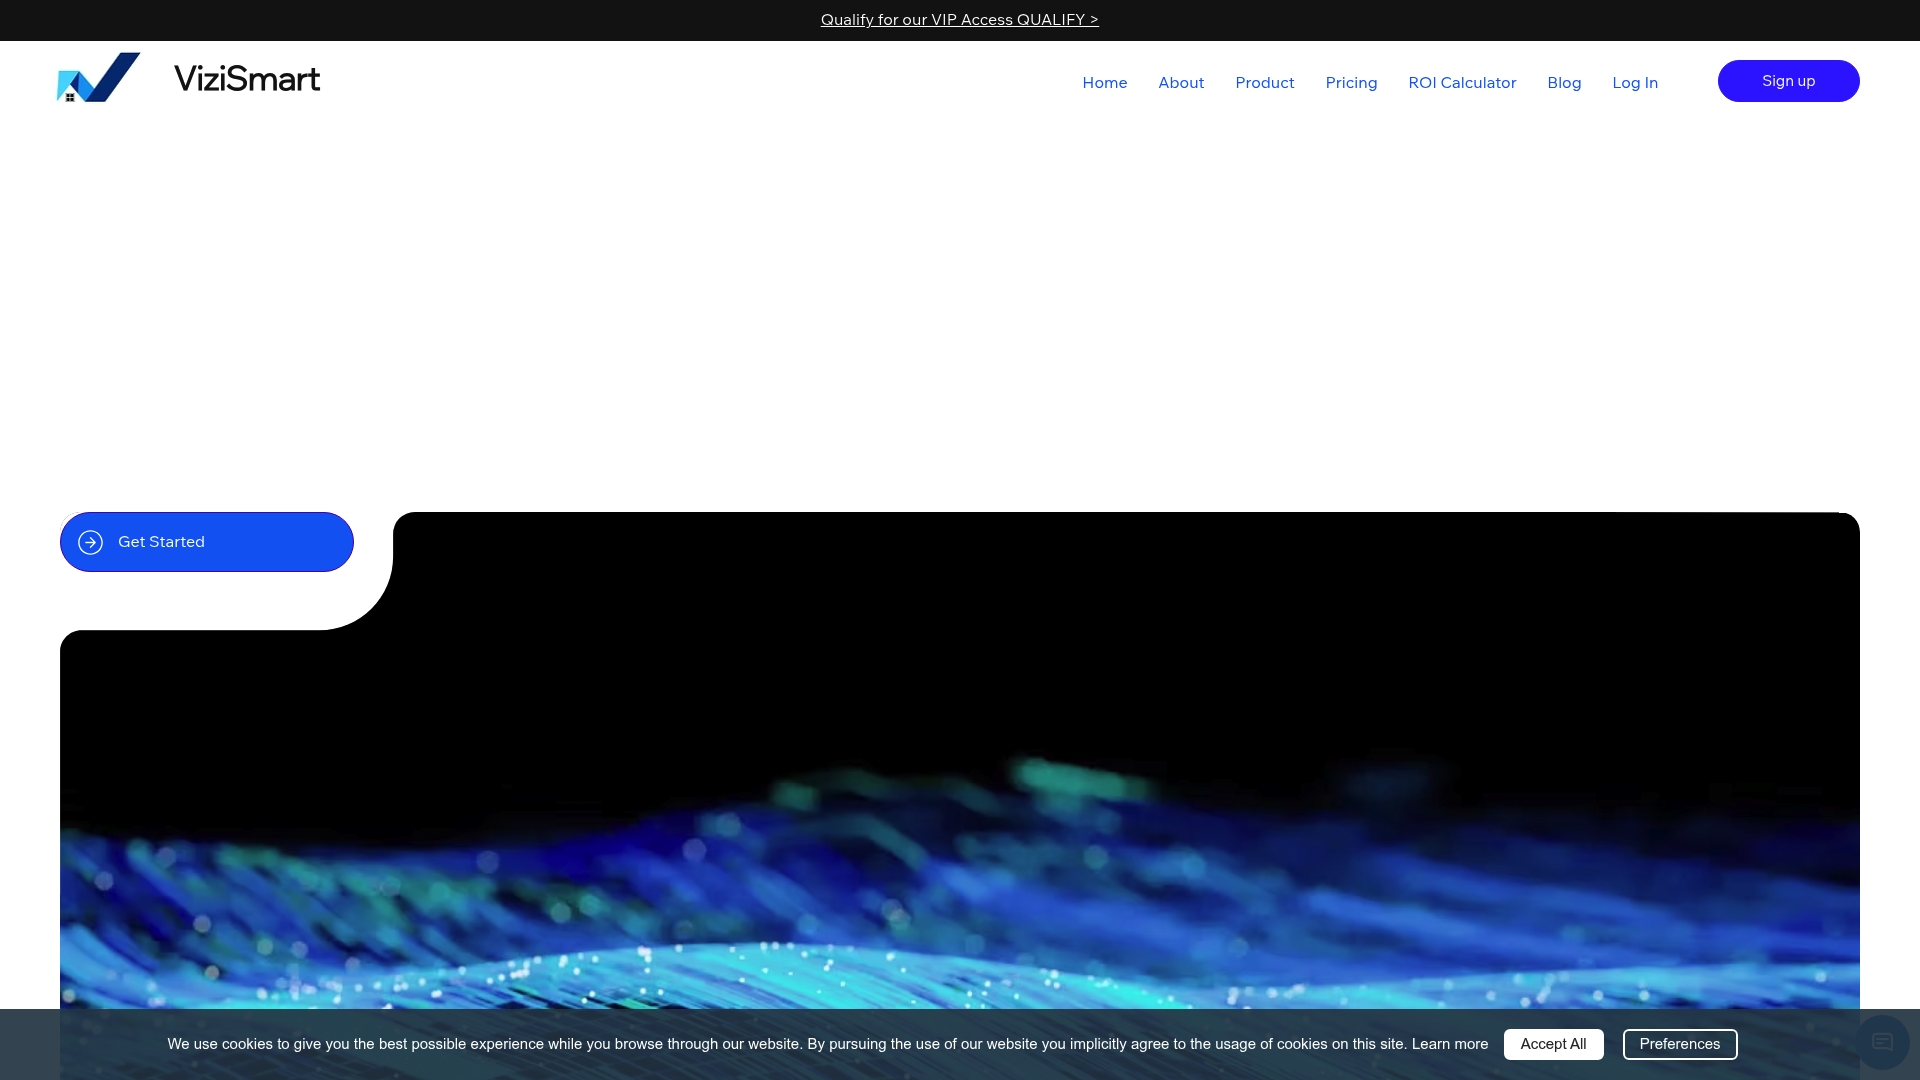Accept all cookies

[1553, 1044]
